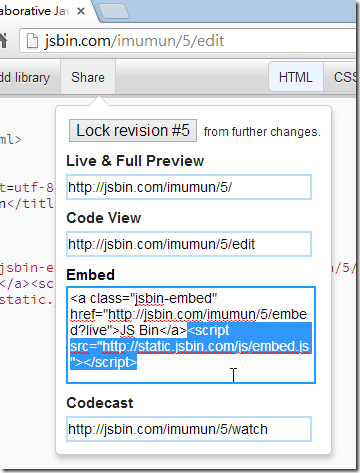Select the Code View URL field

pos(189,244)
